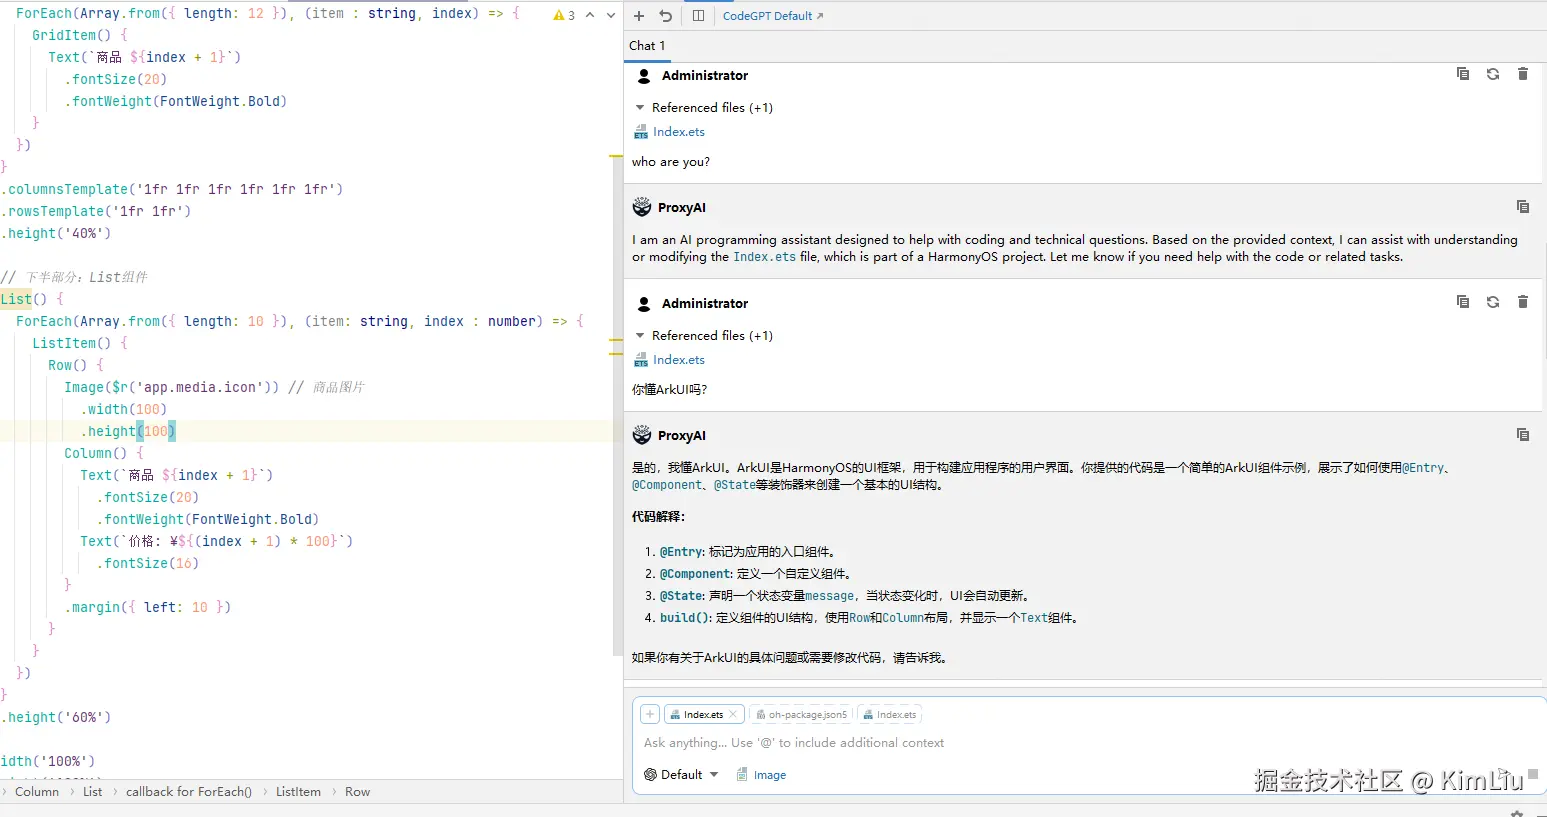Click the code line .columnsTemplate

pyautogui.click(x=172, y=190)
